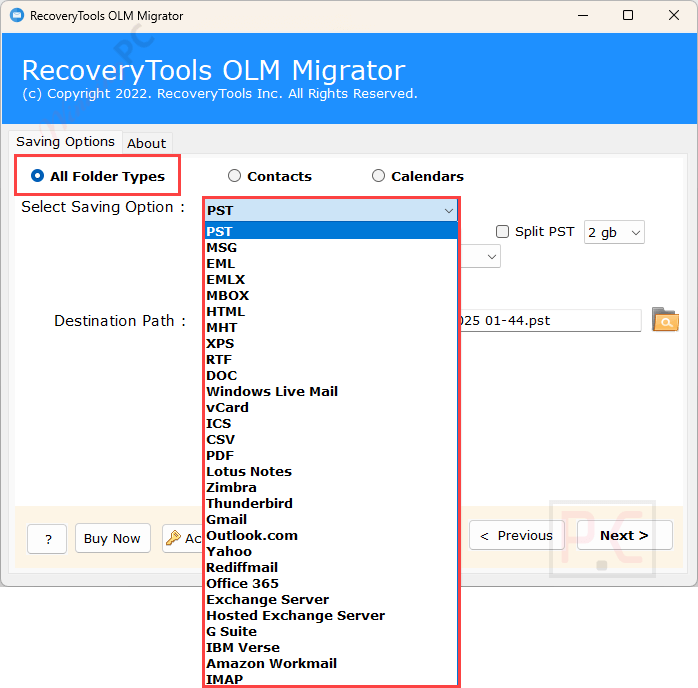
Task: Open the partially hidden dropdown below Split PST
Action: (x=480, y=256)
